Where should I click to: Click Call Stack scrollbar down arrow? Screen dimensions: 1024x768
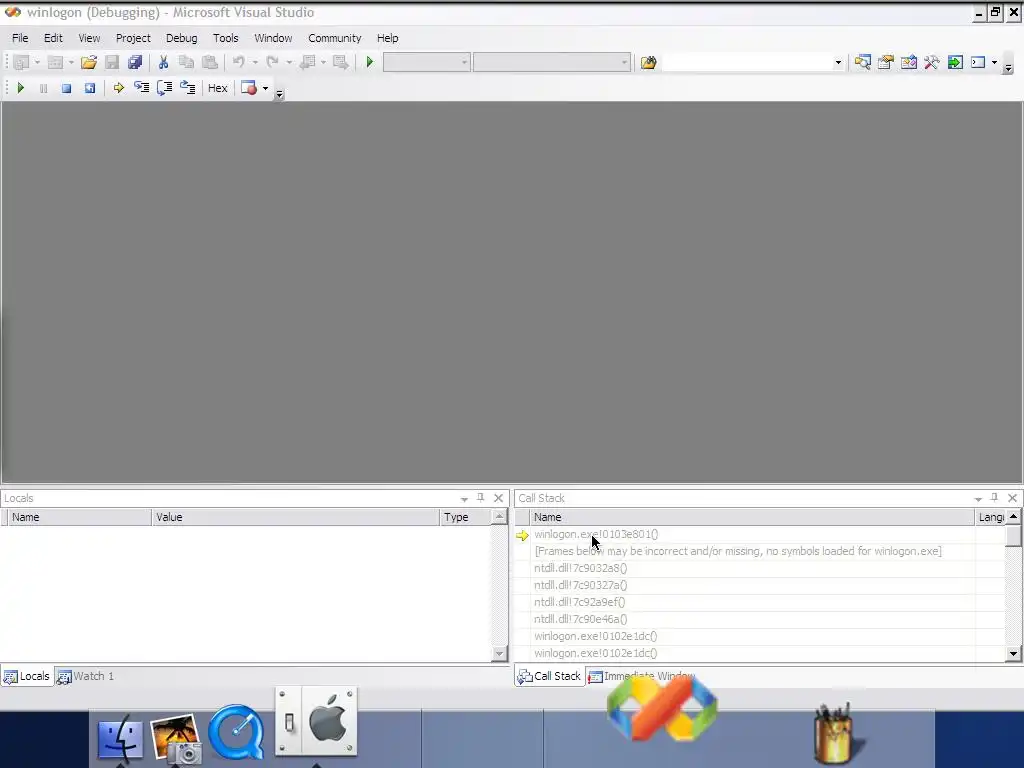1013,653
